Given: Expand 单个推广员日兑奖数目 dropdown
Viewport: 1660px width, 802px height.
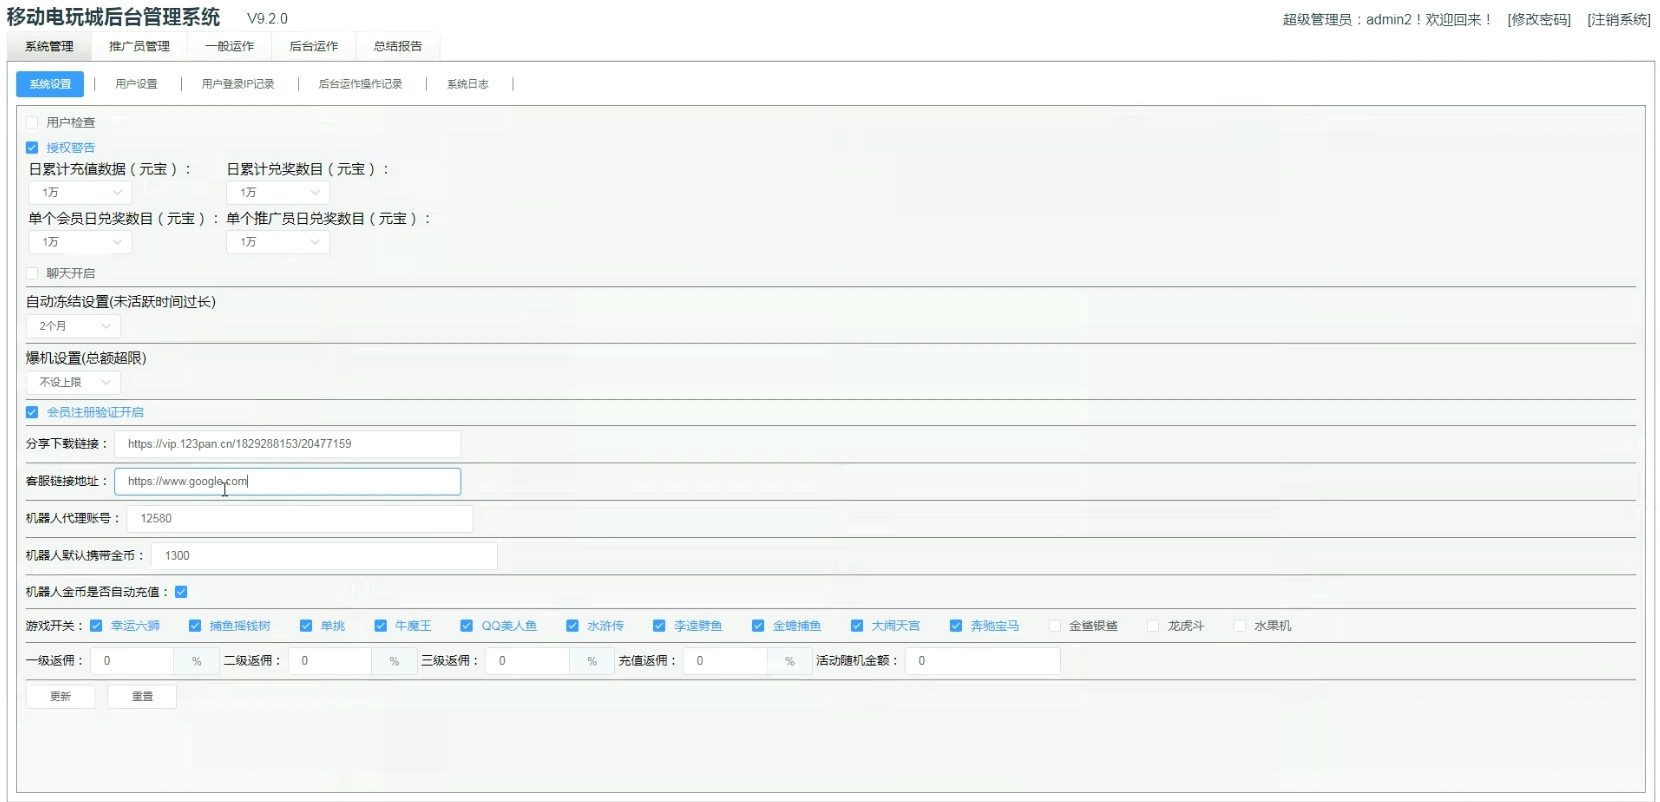Looking at the screenshot, I should pyautogui.click(x=278, y=242).
